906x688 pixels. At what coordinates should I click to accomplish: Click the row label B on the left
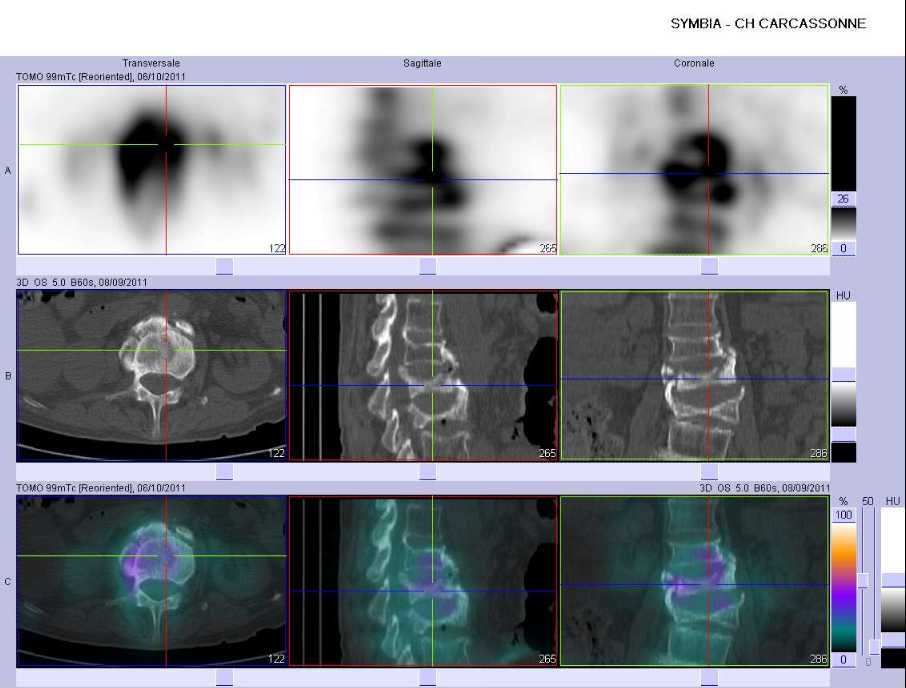(x=8, y=375)
